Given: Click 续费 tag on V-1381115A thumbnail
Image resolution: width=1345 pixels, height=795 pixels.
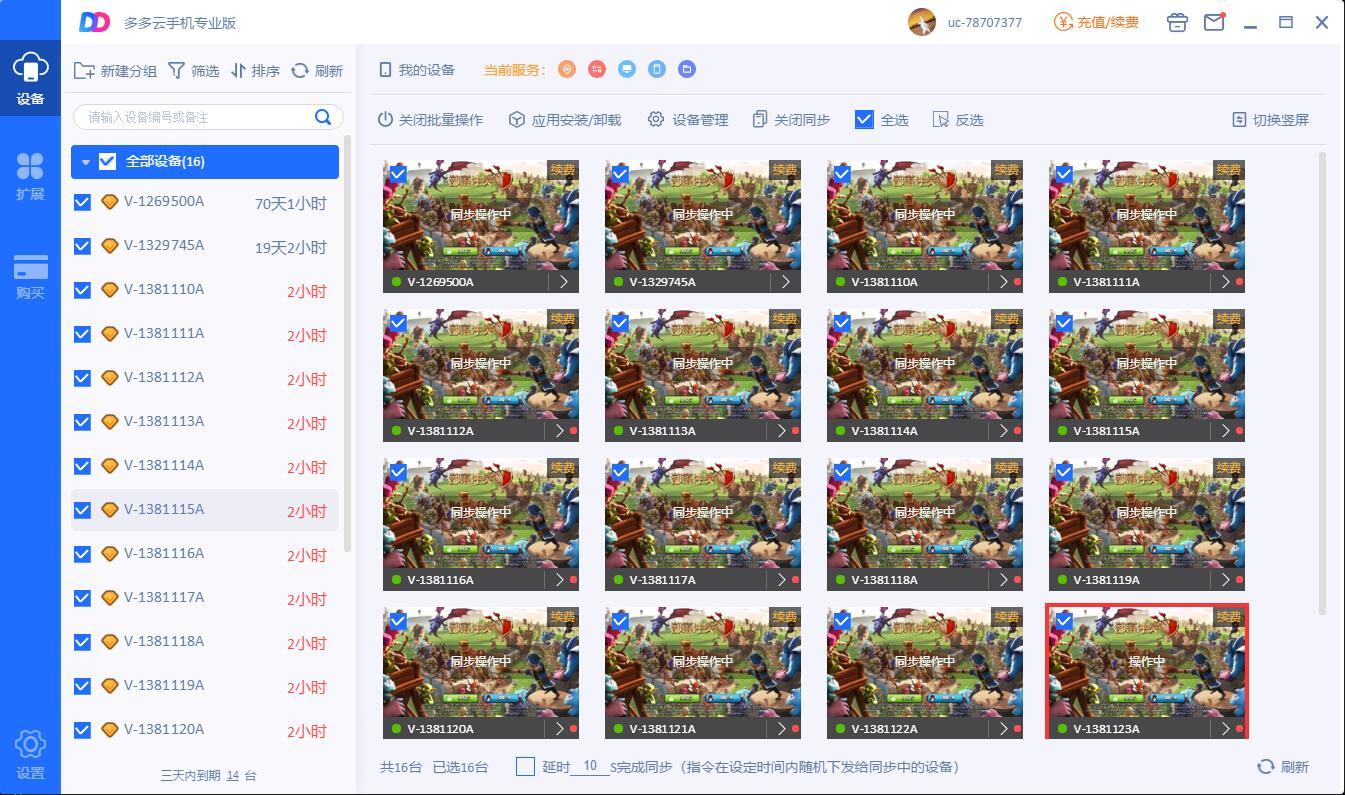Looking at the screenshot, I should (x=1229, y=319).
